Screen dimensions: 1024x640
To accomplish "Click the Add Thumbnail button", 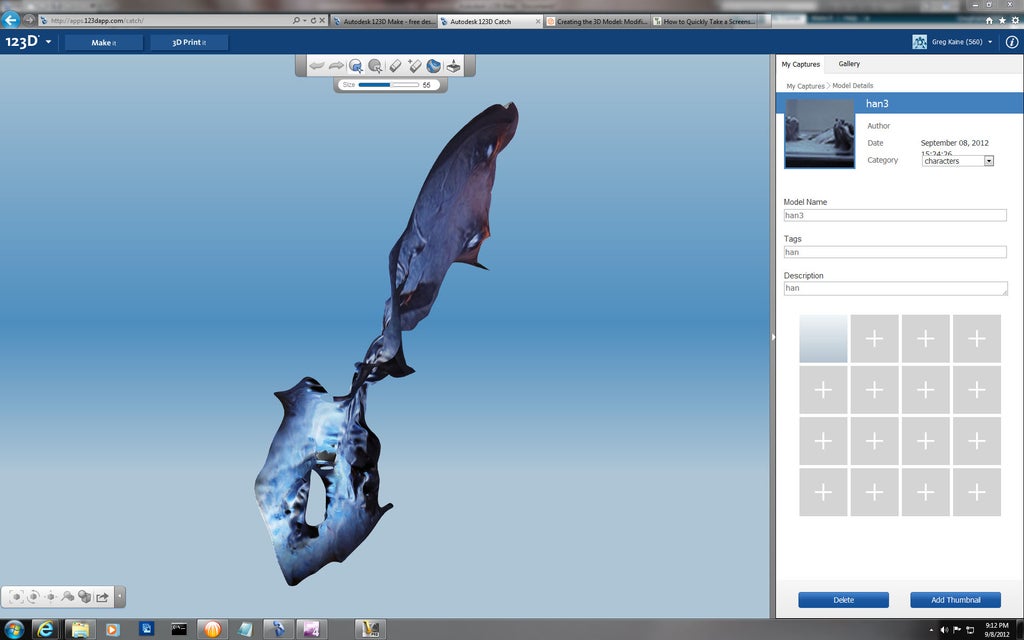I will tap(955, 600).
